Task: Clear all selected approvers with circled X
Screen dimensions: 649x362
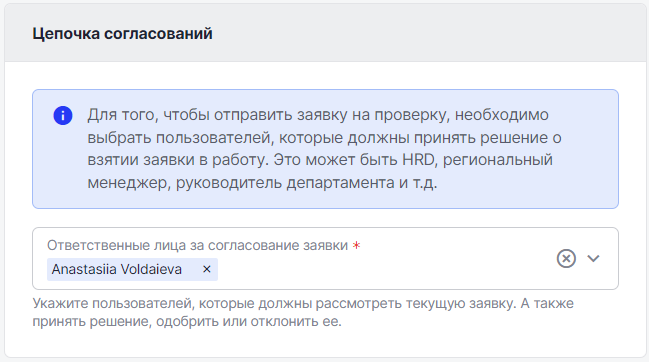Action: (566, 259)
